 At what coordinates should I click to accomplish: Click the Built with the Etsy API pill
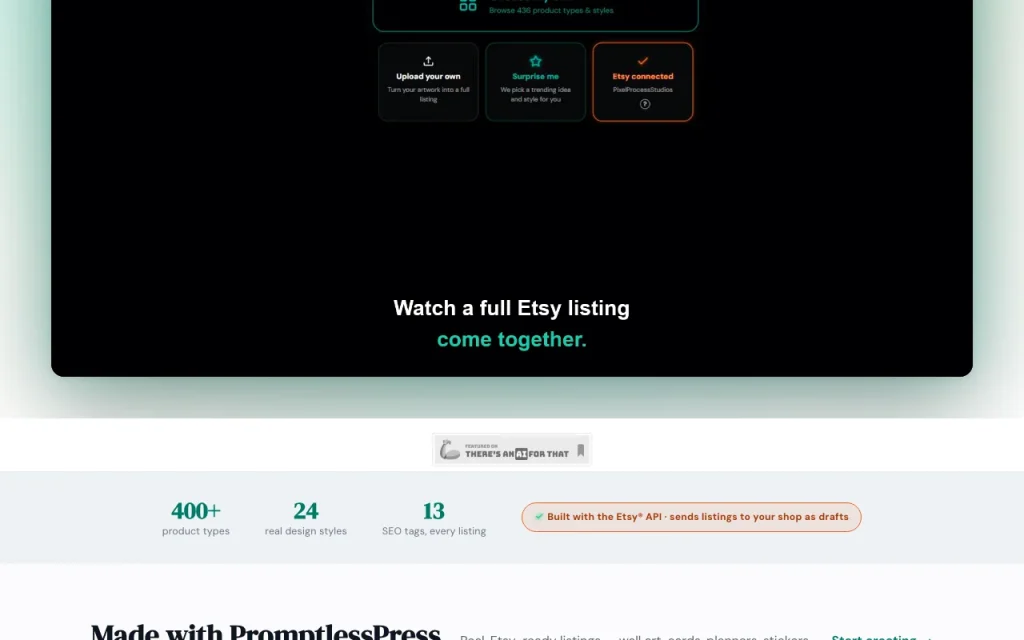(692, 517)
